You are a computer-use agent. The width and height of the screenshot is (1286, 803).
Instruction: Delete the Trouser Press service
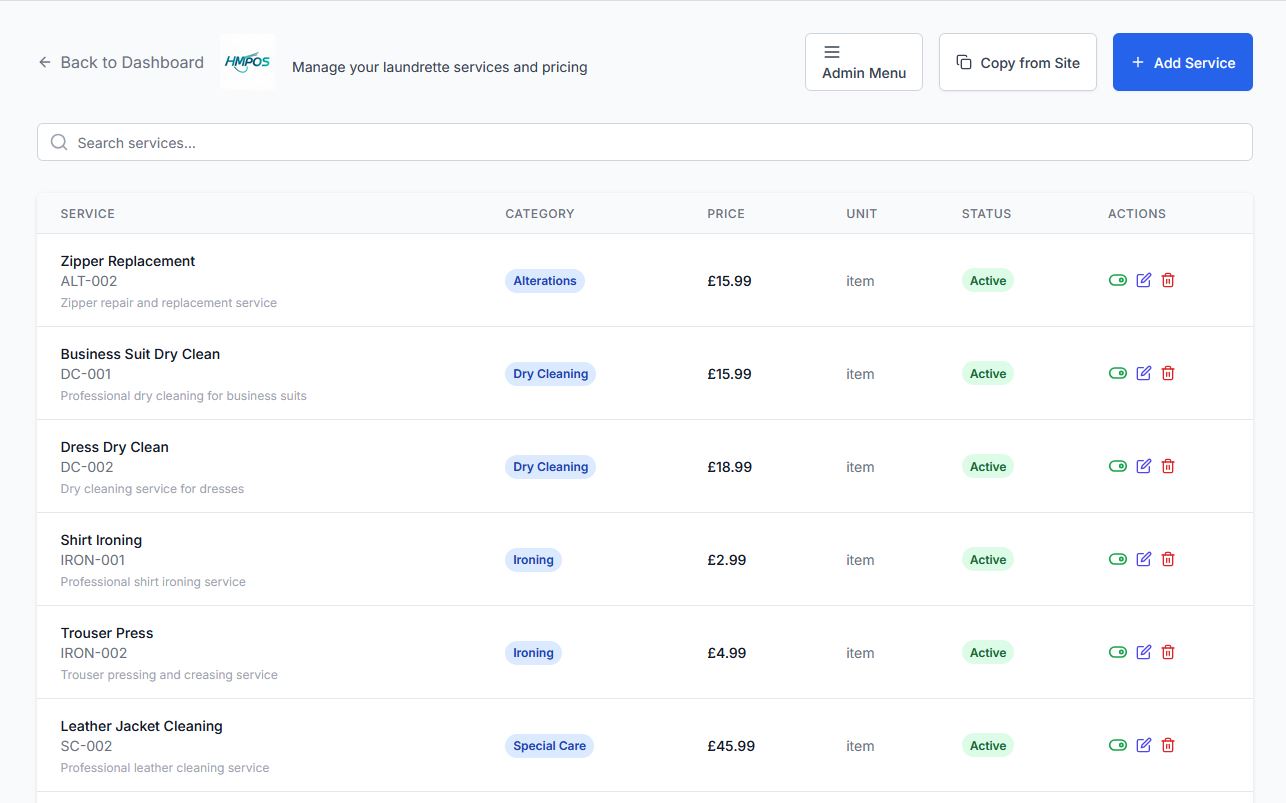tap(1168, 652)
